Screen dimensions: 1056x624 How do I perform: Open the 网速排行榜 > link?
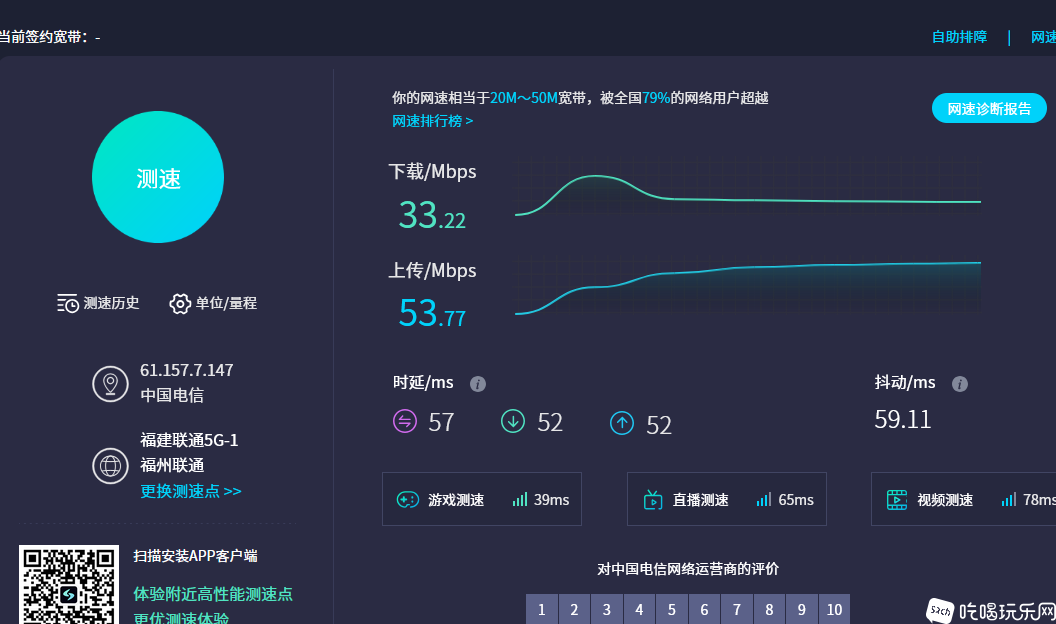pyautogui.click(x=432, y=121)
